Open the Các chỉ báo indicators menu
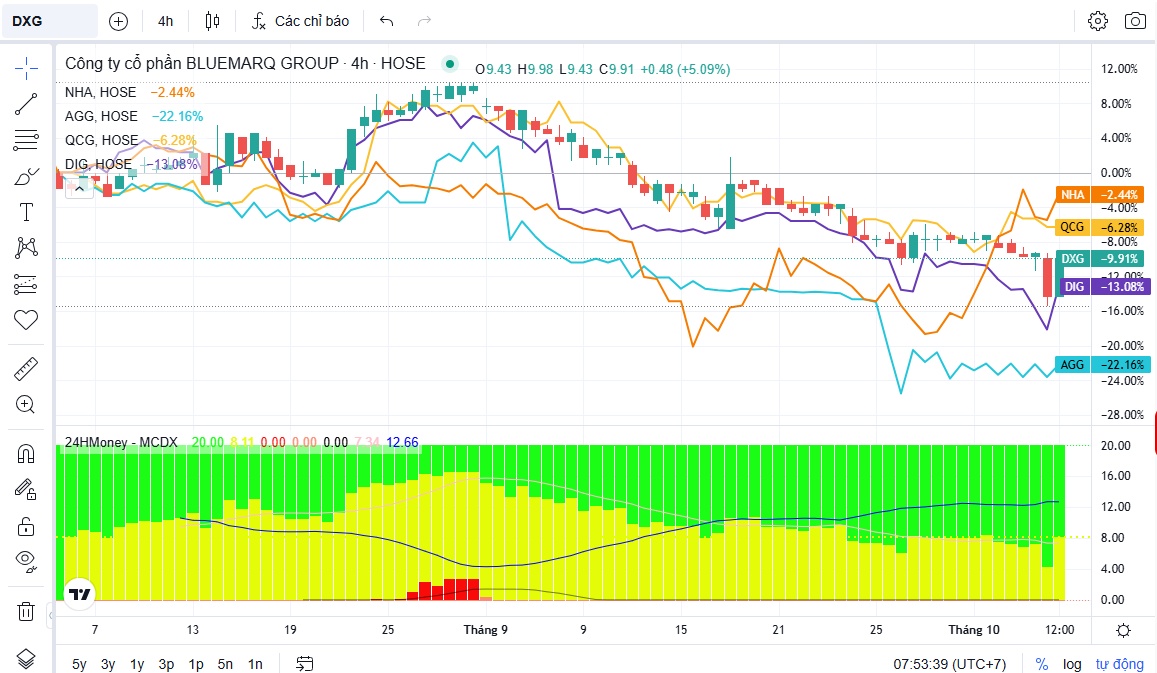Image resolution: width=1157 pixels, height=673 pixels. 300,21
